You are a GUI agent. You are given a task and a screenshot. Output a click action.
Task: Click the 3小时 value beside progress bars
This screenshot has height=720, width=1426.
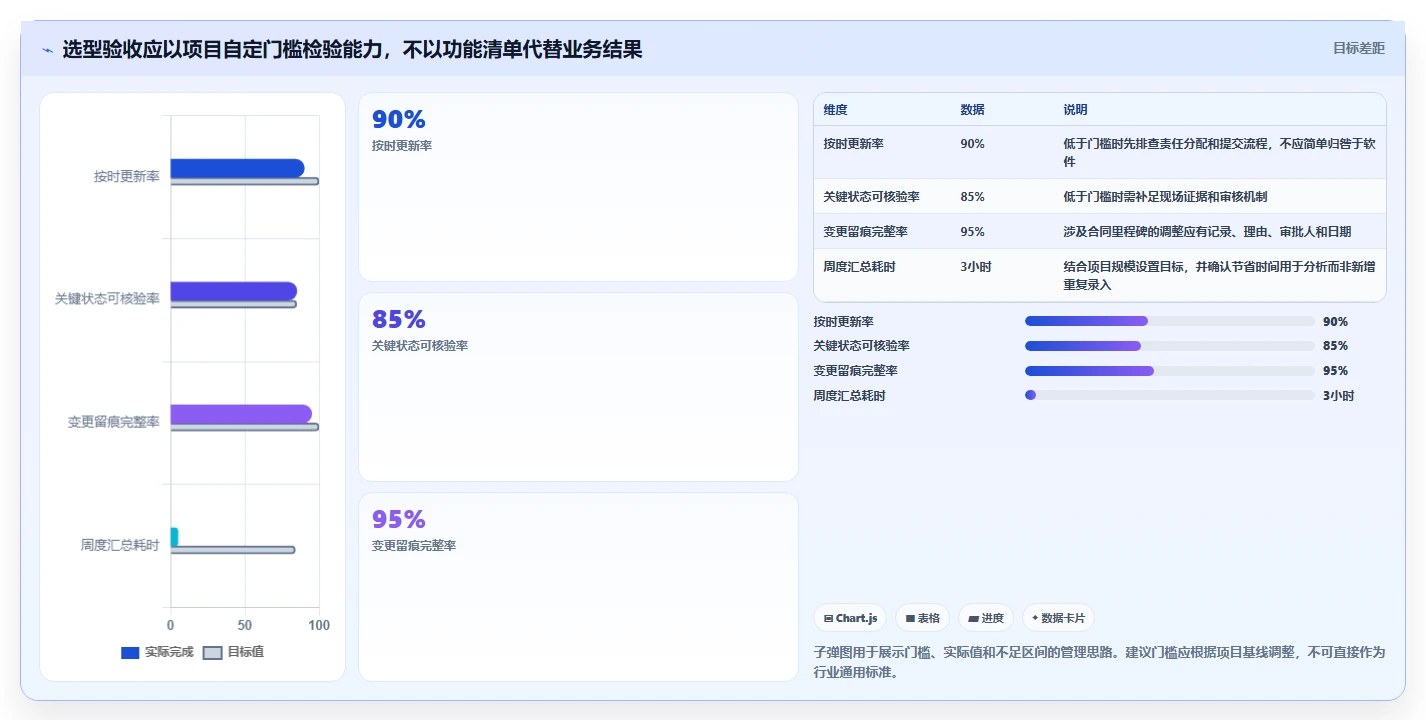tap(1338, 396)
